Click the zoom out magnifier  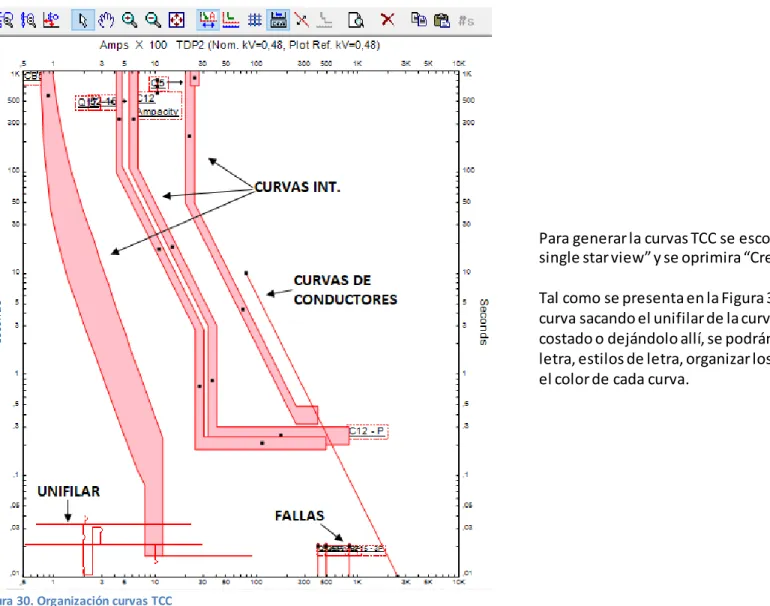[153, 20]
